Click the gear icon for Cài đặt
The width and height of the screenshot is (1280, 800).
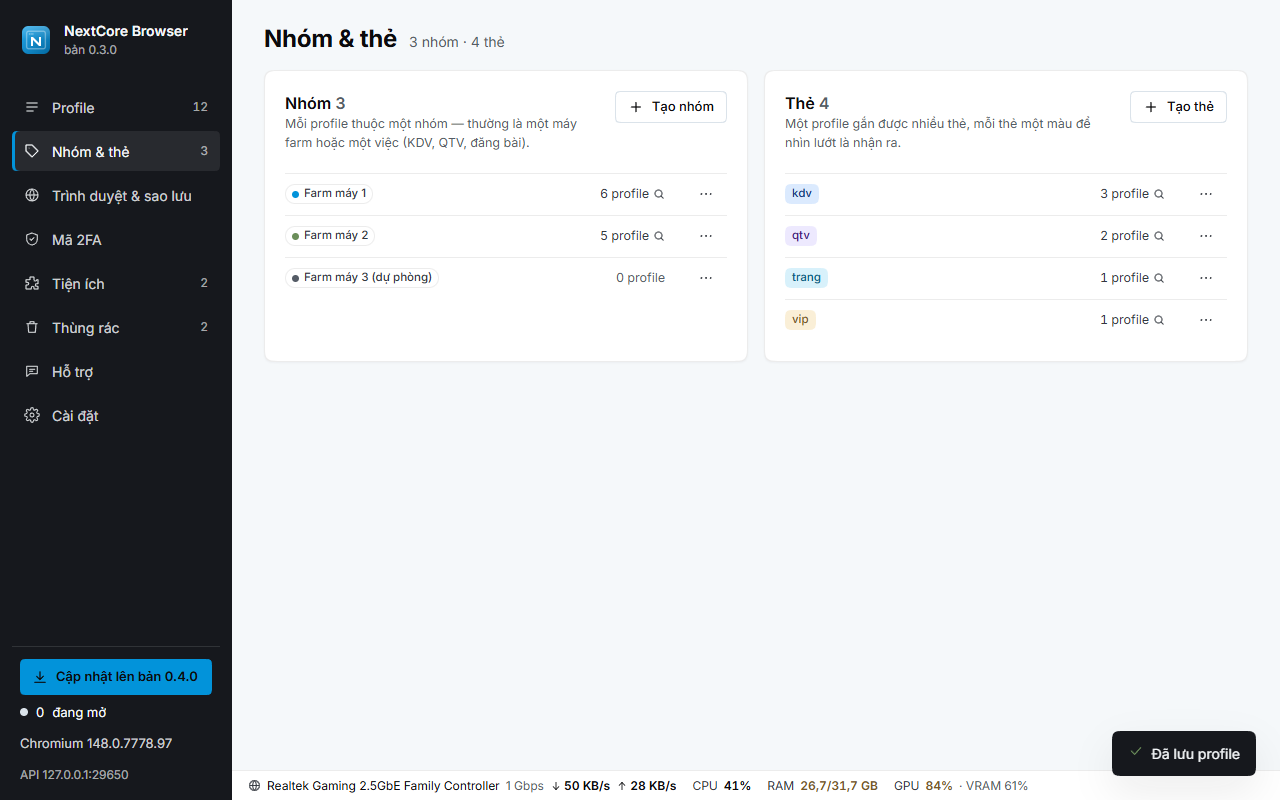[32, 415]
